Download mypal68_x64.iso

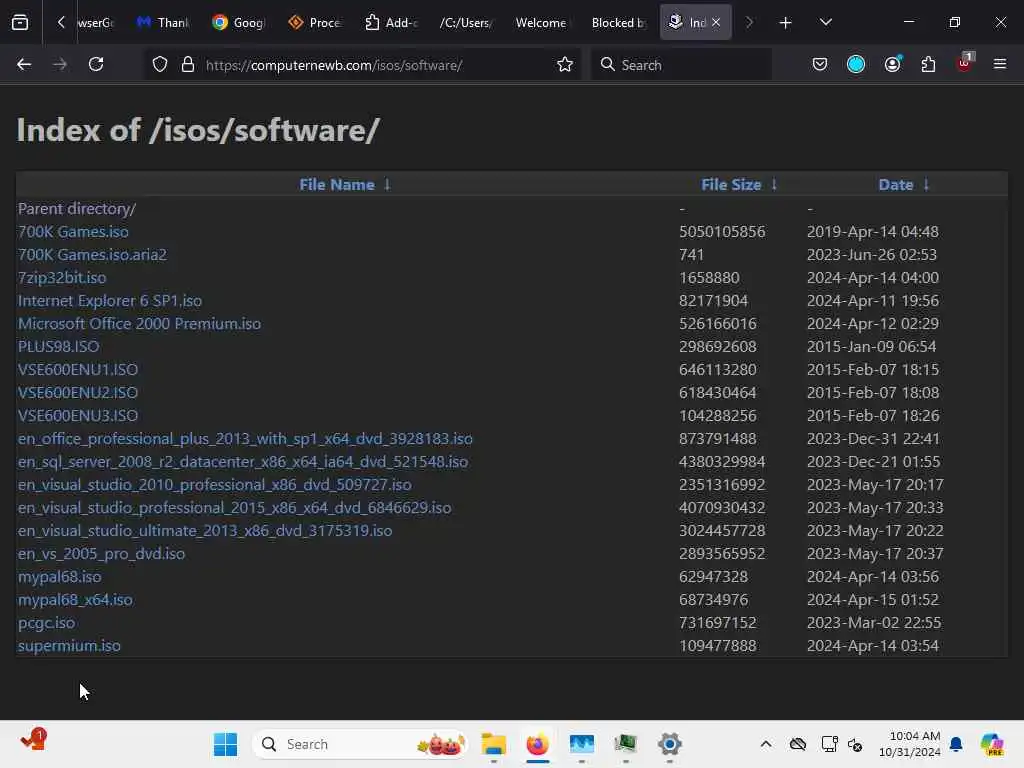75,600
